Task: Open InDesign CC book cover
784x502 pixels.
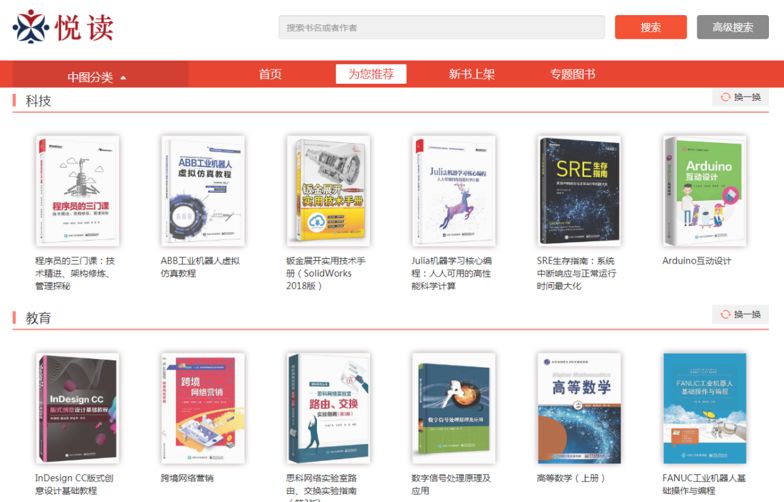Action: coord(78,408)
